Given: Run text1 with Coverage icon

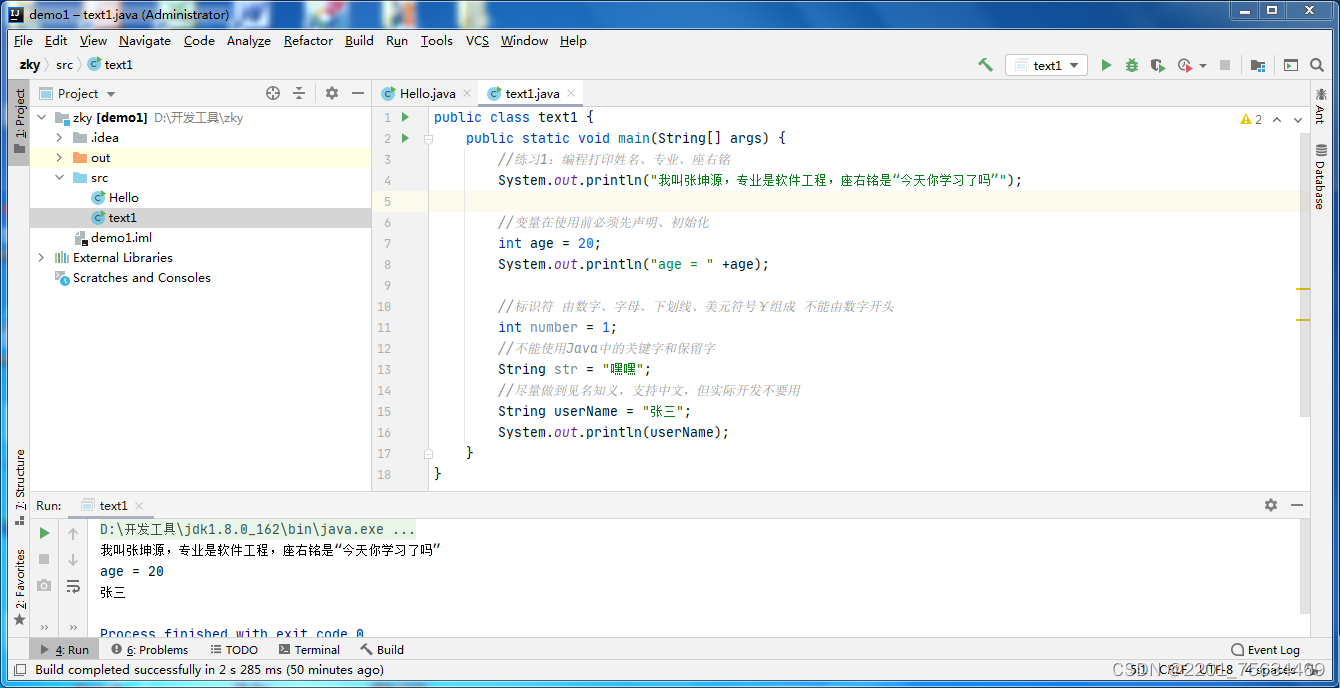Looking at the screenshot, I should pyautogui.click(x=1156, y=64).
